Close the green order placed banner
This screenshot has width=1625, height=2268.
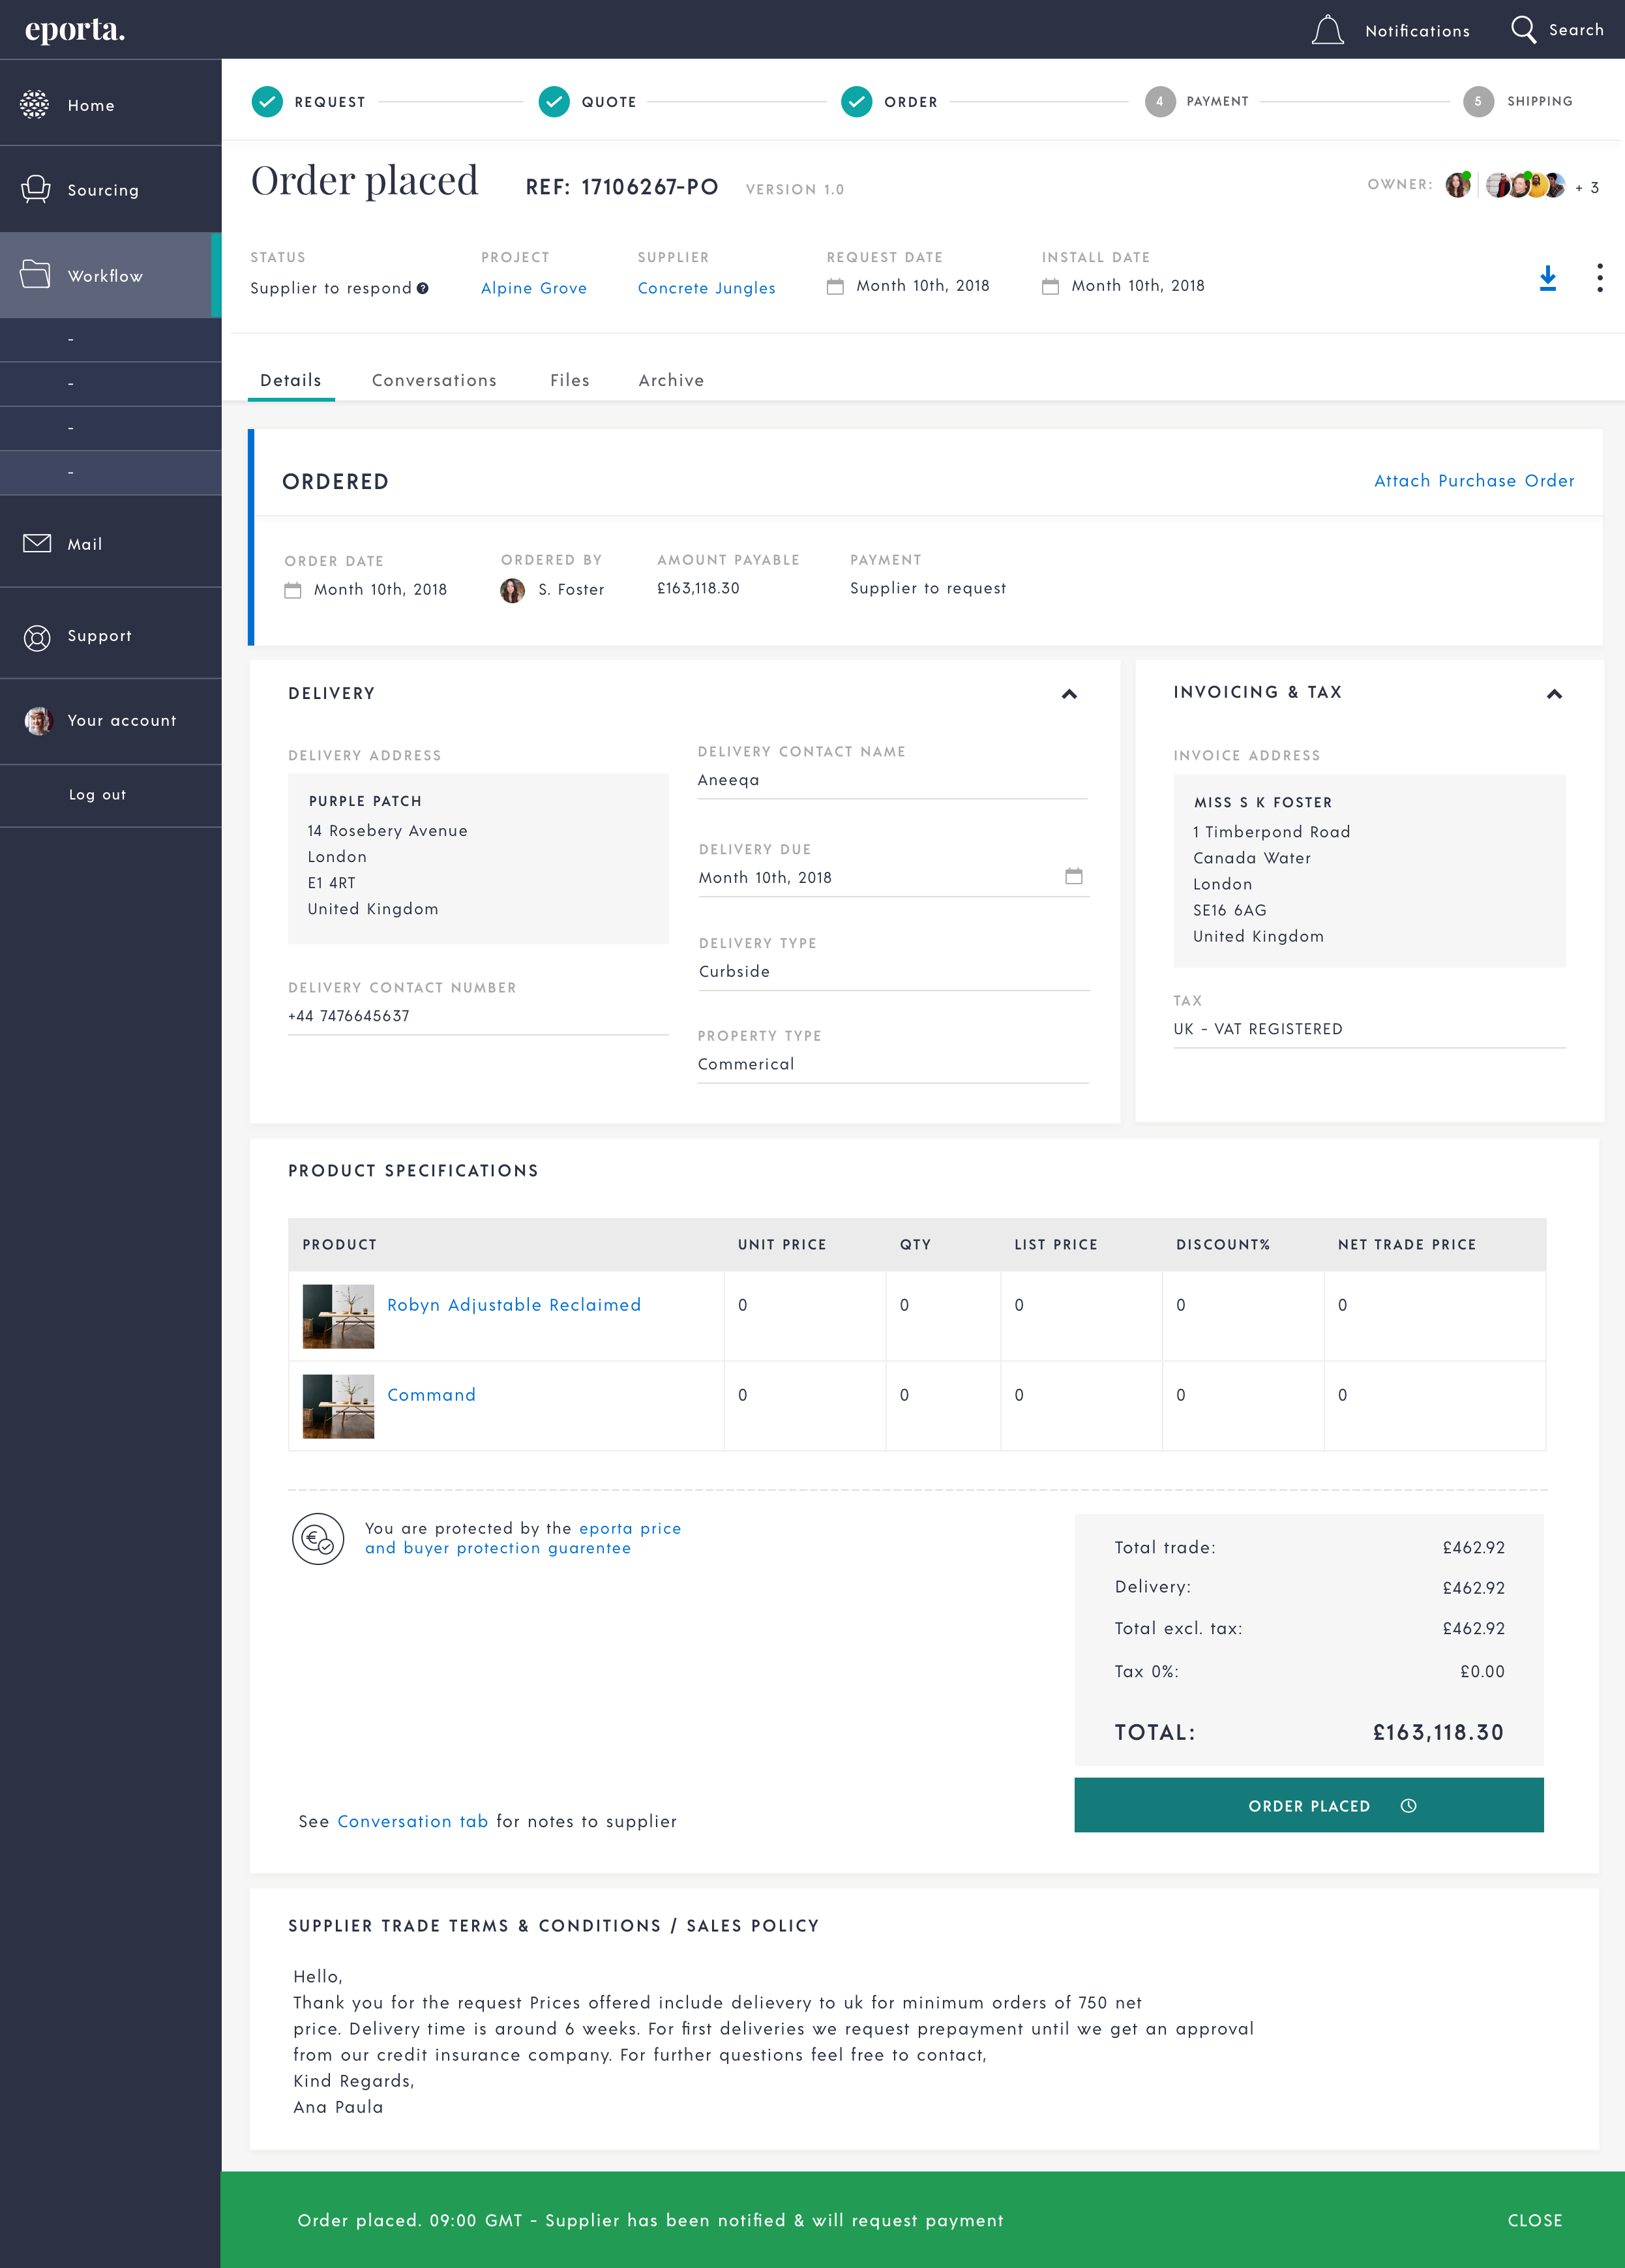pos(1535,2220)
